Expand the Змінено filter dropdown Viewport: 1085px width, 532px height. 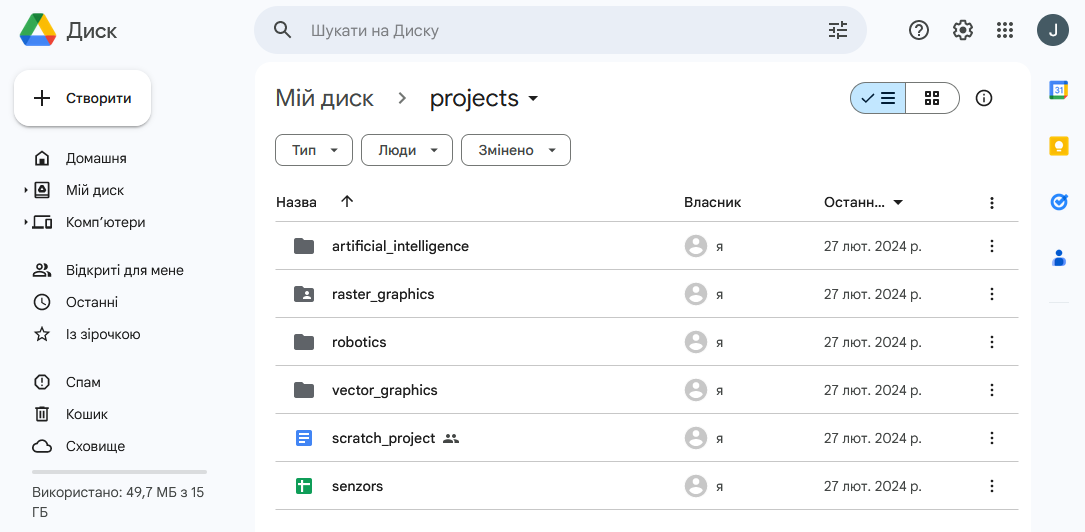[515, 150]
